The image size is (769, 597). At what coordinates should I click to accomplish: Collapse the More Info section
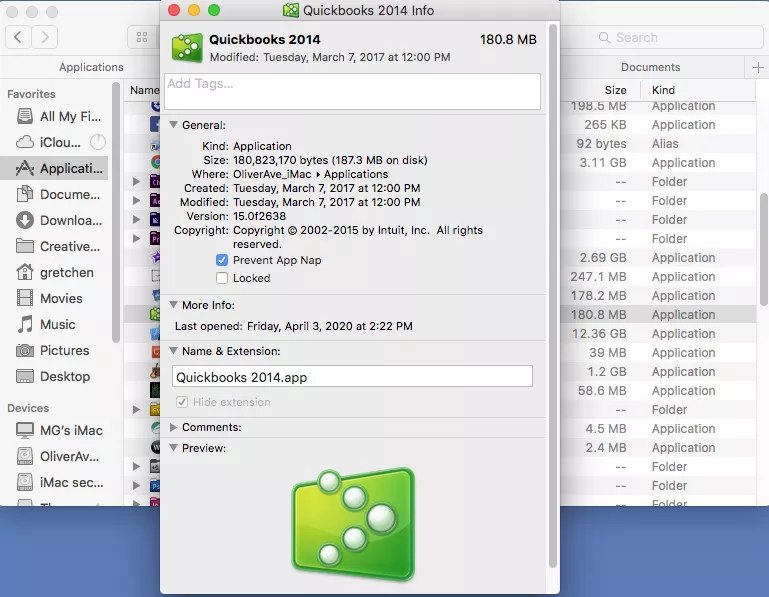click(173, 305)
